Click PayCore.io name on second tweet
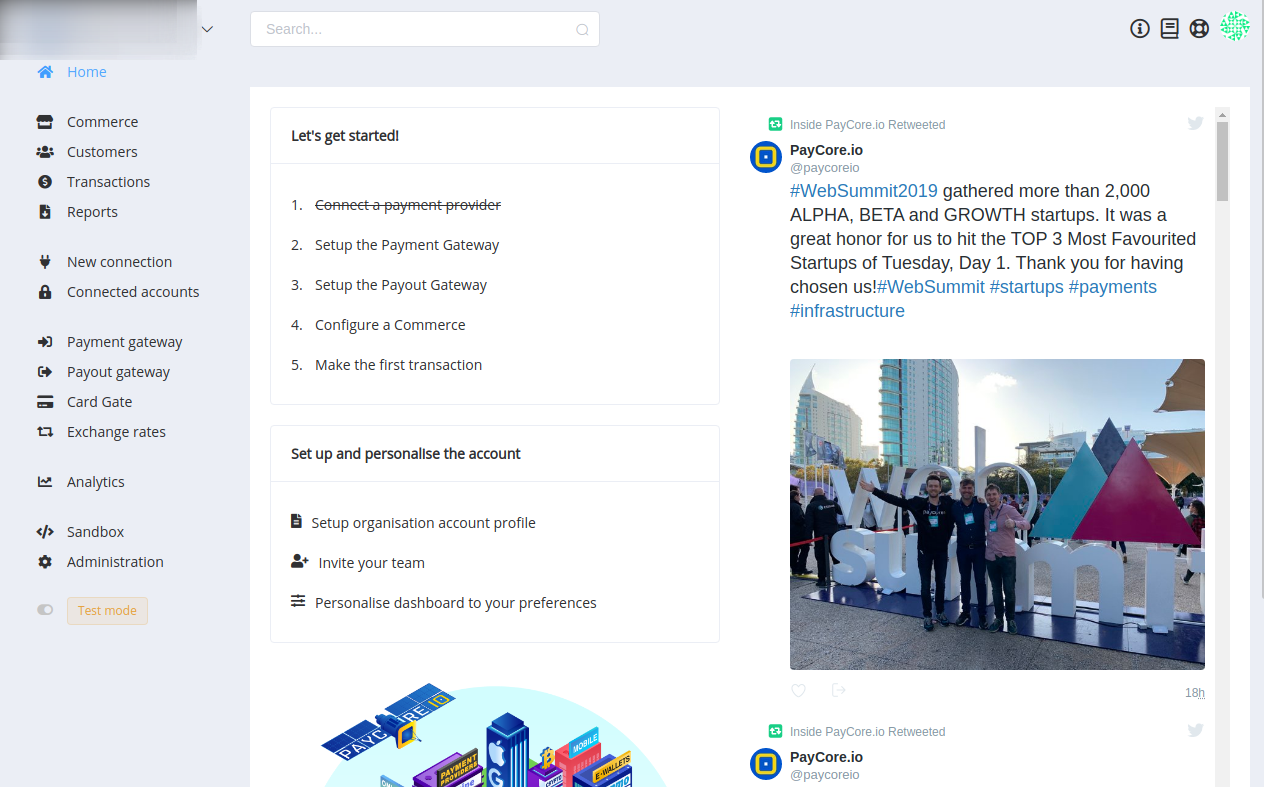This screenshot has width=1264, height=787. (826, 757)
